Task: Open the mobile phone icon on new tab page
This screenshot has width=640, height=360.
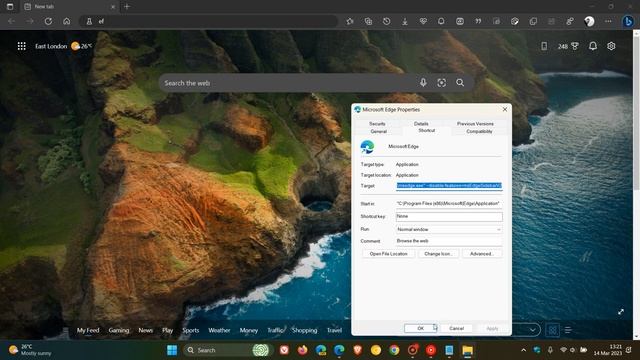Action: [x=544, y=46]
